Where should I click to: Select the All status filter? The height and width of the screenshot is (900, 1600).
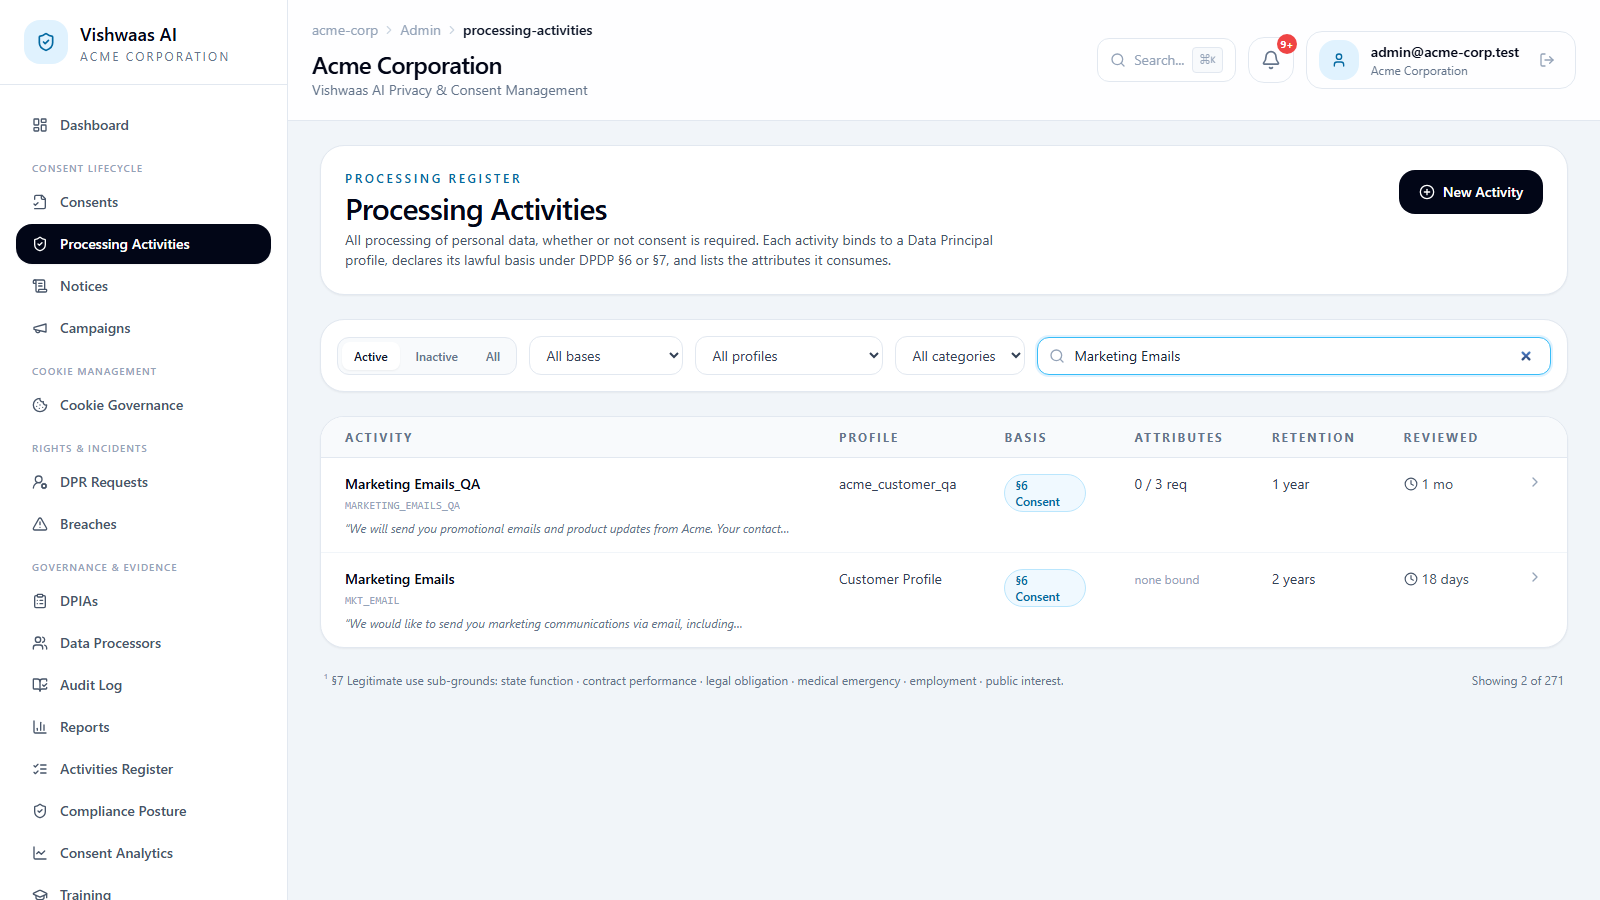493,356
